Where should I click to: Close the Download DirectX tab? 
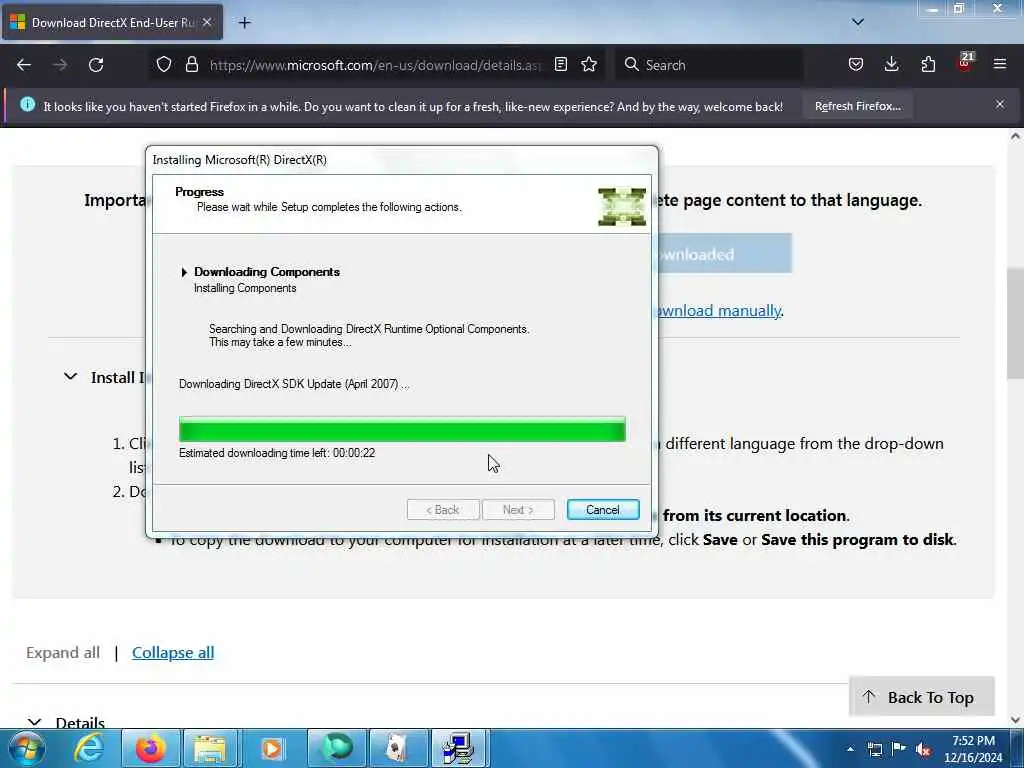click(x=207, y=22)
